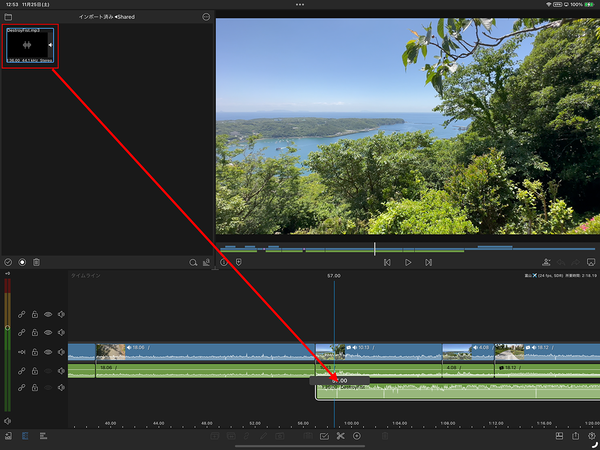Open the clip editor checkmark icon
Screen dimensions: 600x450
pyautogui.click(x=324, y=436)
